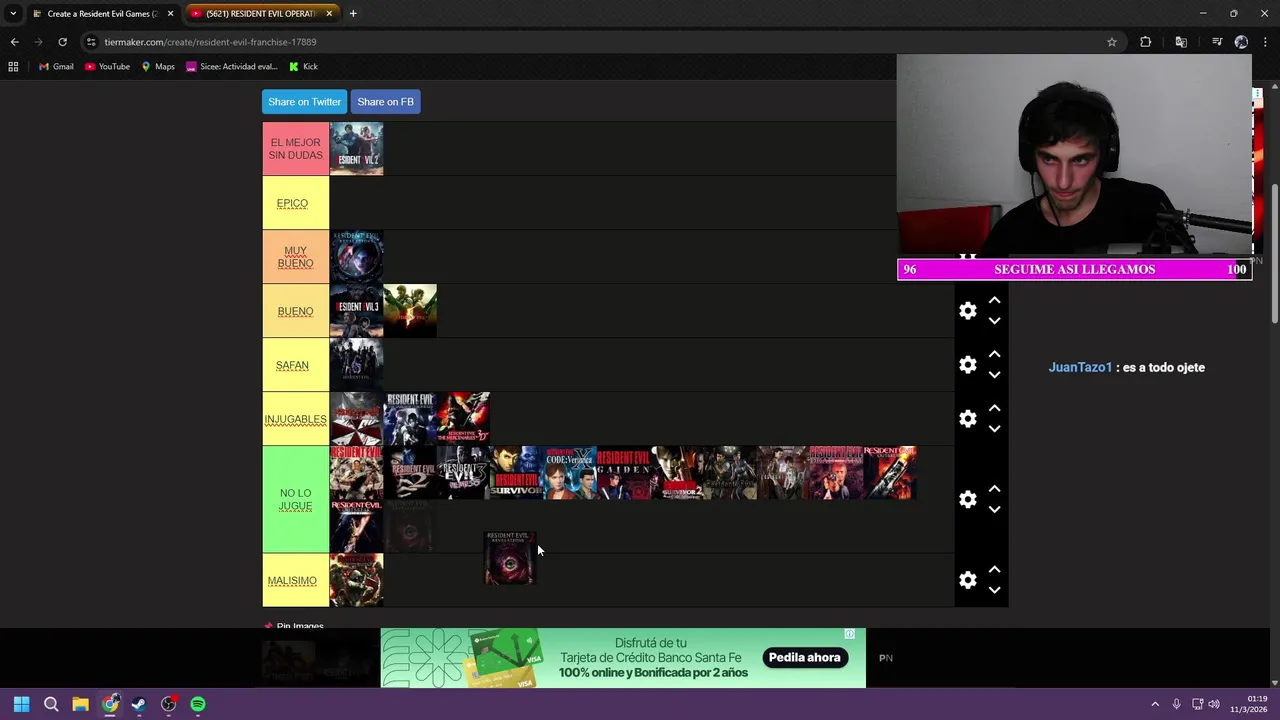
Task: Select the Mercenaries 3D thumbnail in INJUGABLES
Action: point(463,419)
